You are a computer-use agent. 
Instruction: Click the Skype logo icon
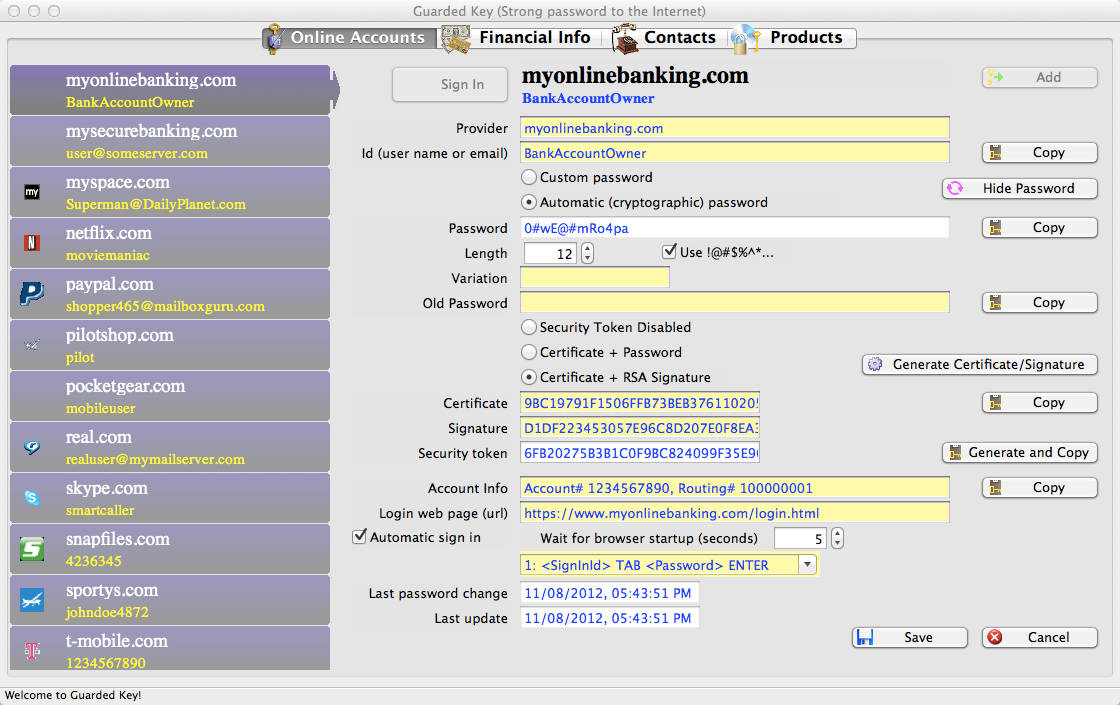point(32,498)
